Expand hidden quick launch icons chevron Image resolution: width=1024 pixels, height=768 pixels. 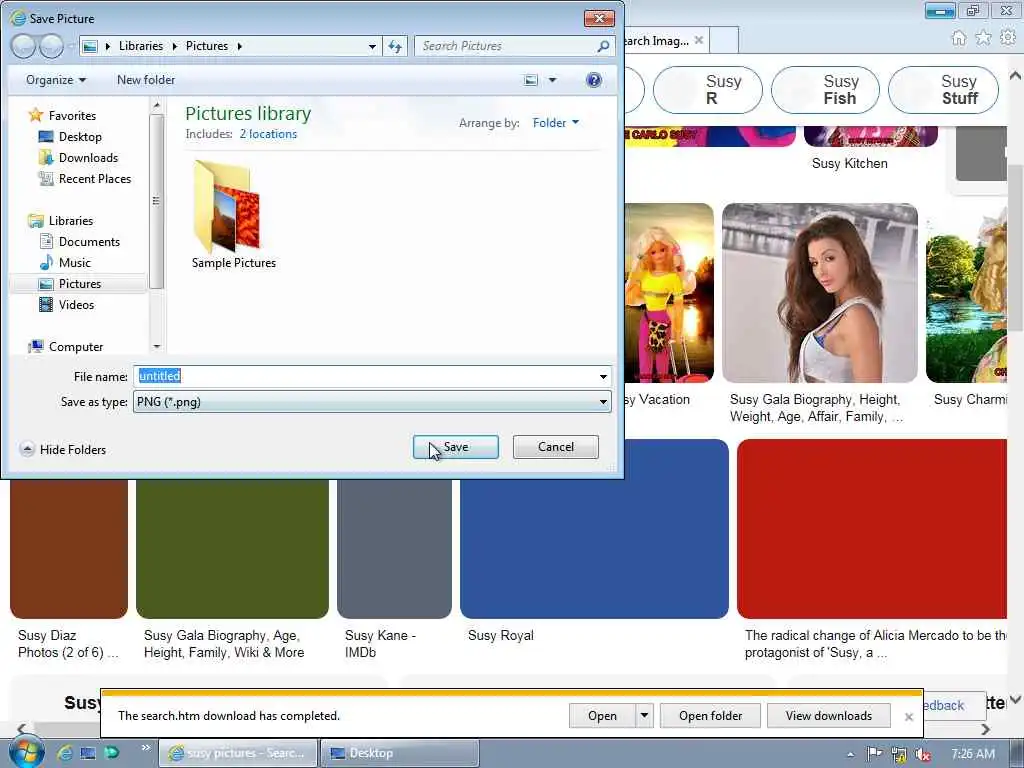coord(146,748)
